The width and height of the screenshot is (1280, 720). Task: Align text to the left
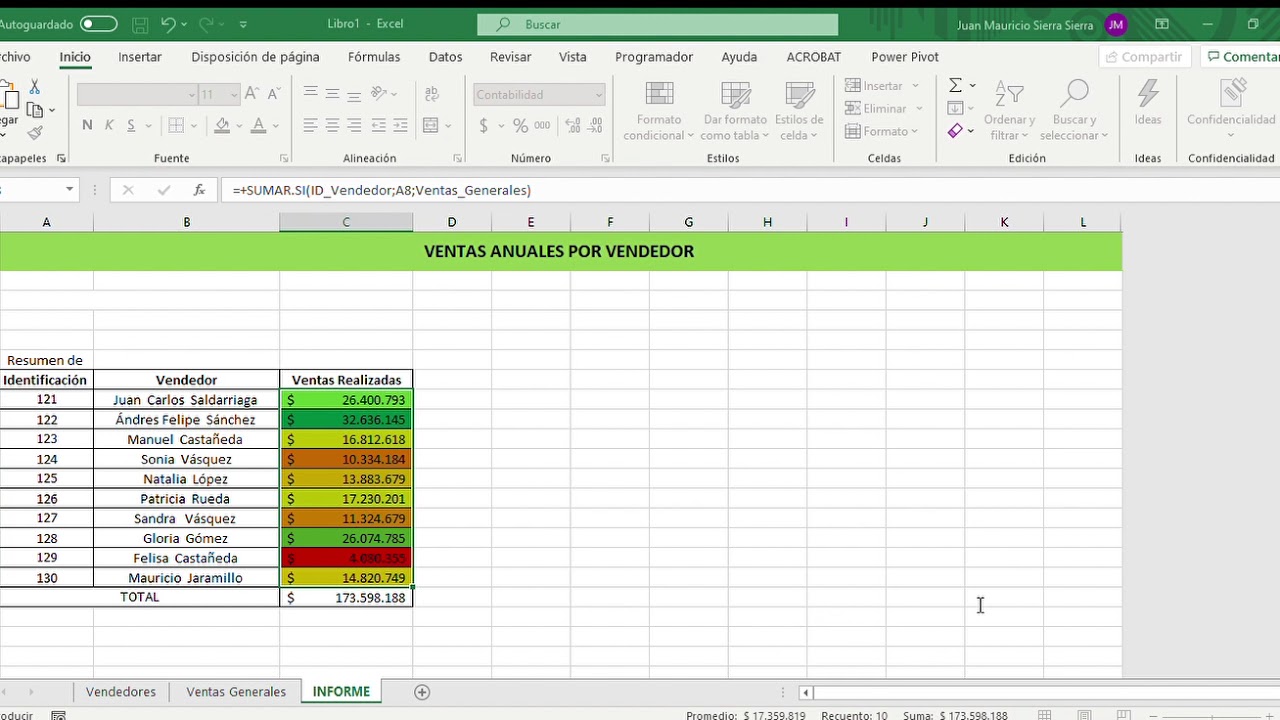tap(310, 125)
